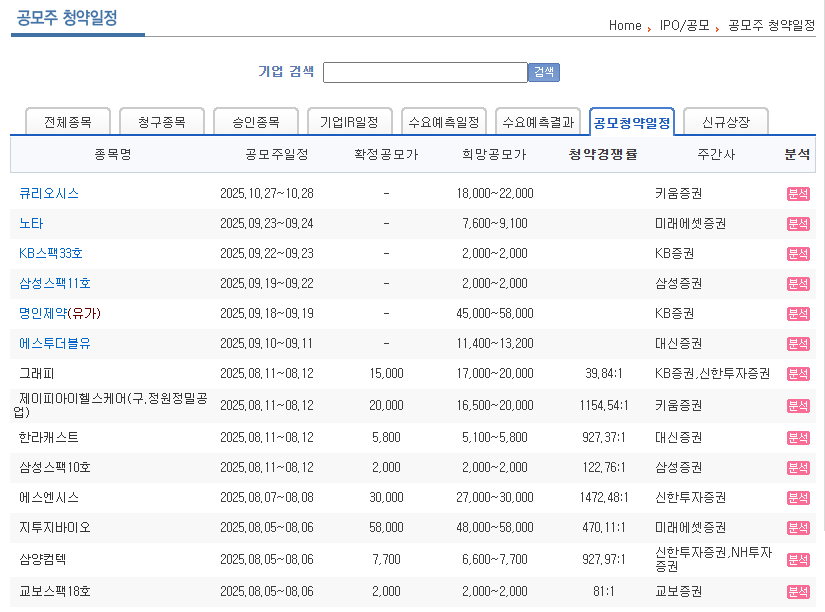
Task: Select the 공모청약일정 tab
Action: 632,122
